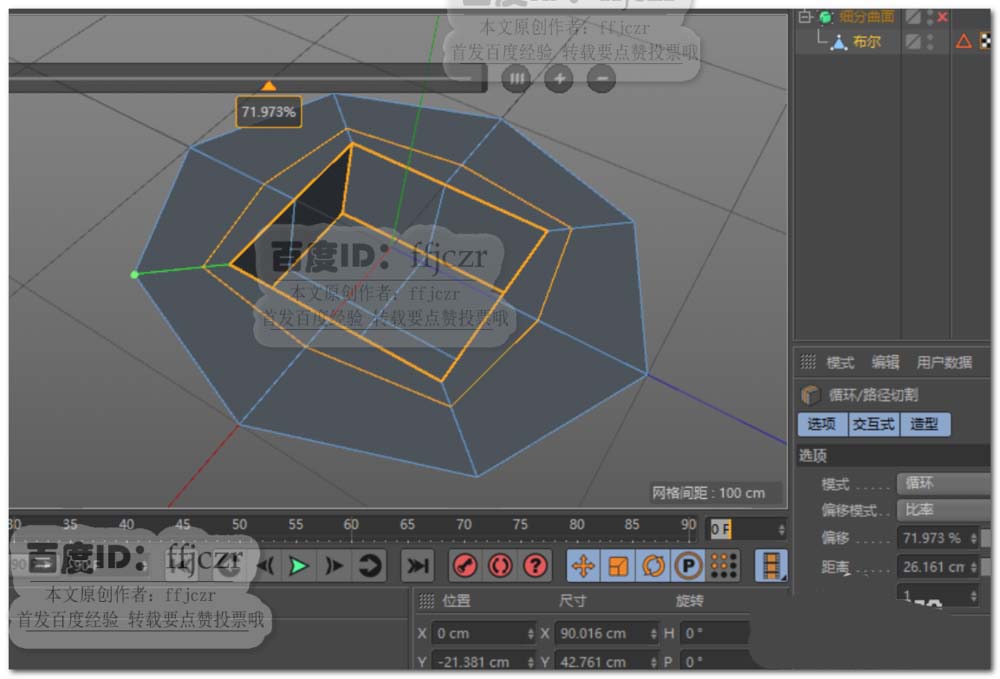1000x679 pixels.
Task: Click the autokeying button
Action: (500, 566)
